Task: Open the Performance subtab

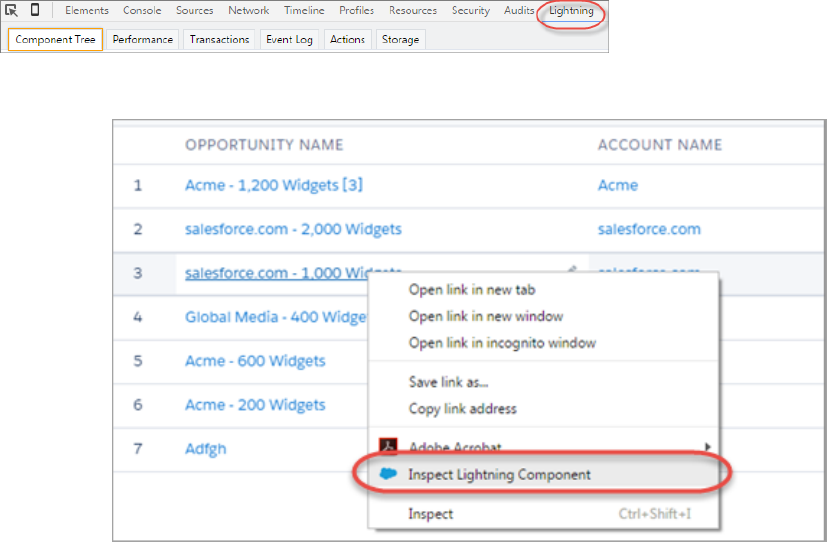Action: pyautogui.click(x=142, y=40)
